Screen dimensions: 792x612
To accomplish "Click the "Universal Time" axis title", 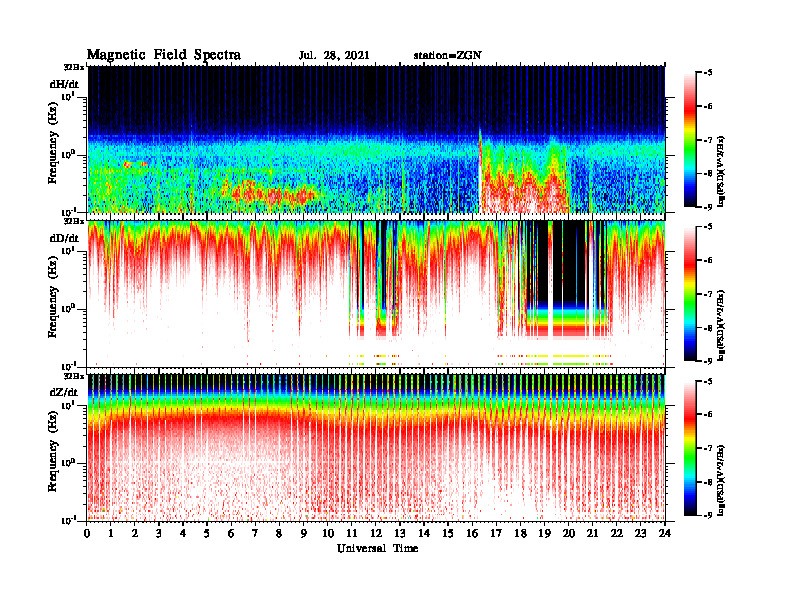I will pyautogui.click(x=377, y=548).
